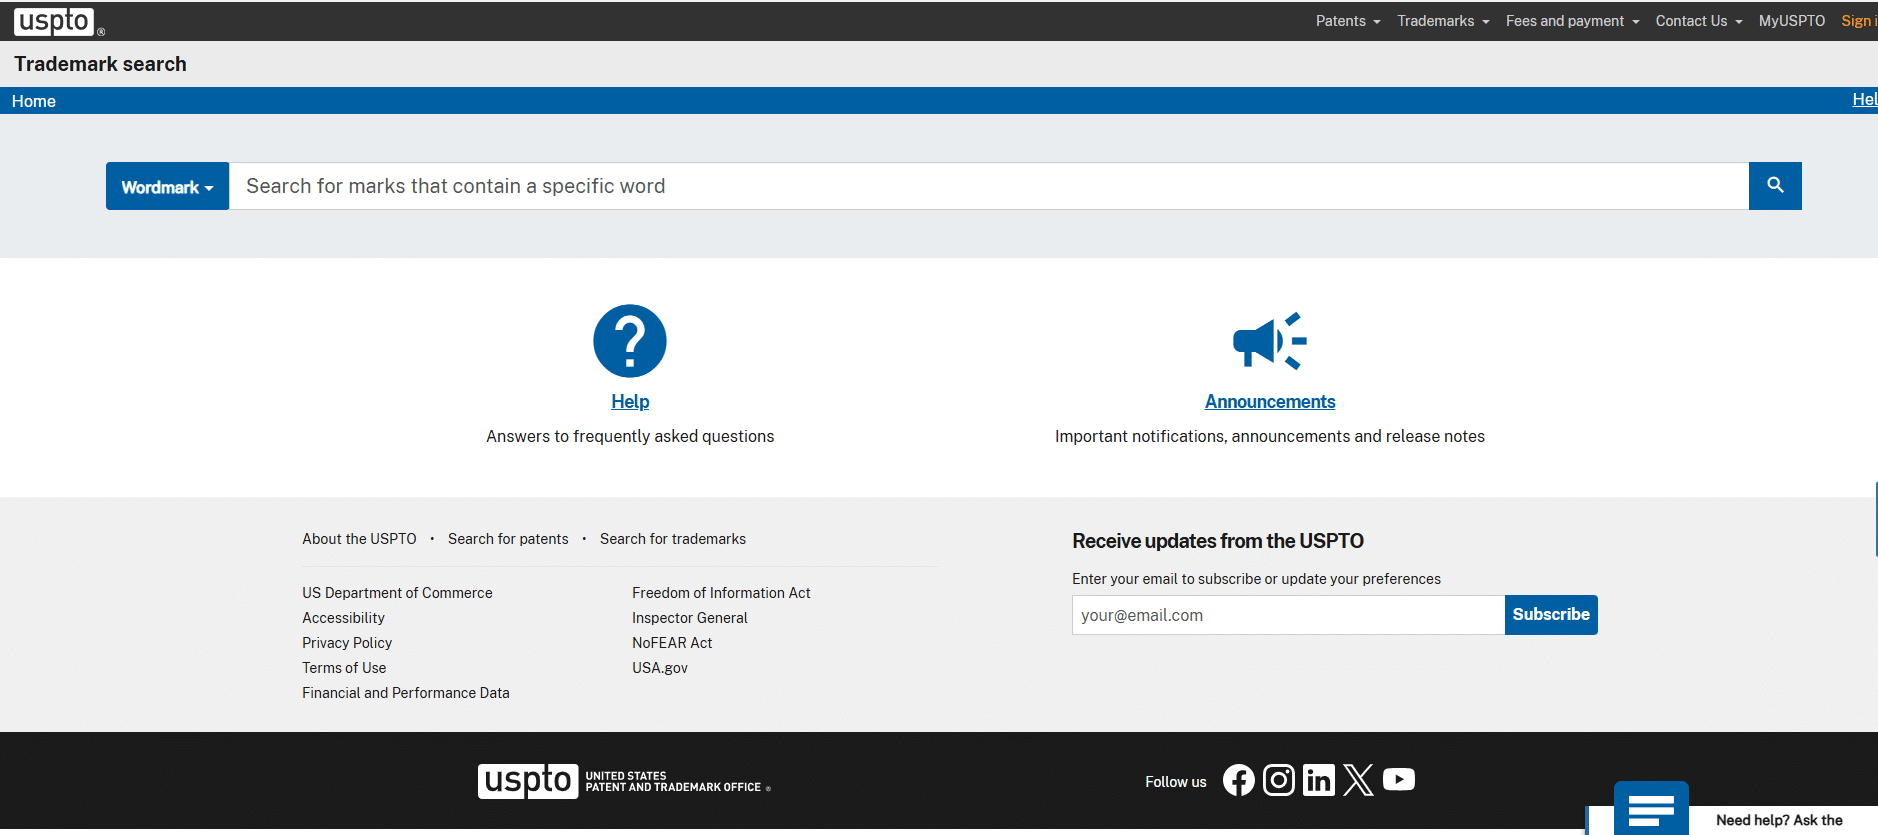Click the USPTO footer logo
This screenshot has width=1878, height=835.
click(x=624, y=781)
